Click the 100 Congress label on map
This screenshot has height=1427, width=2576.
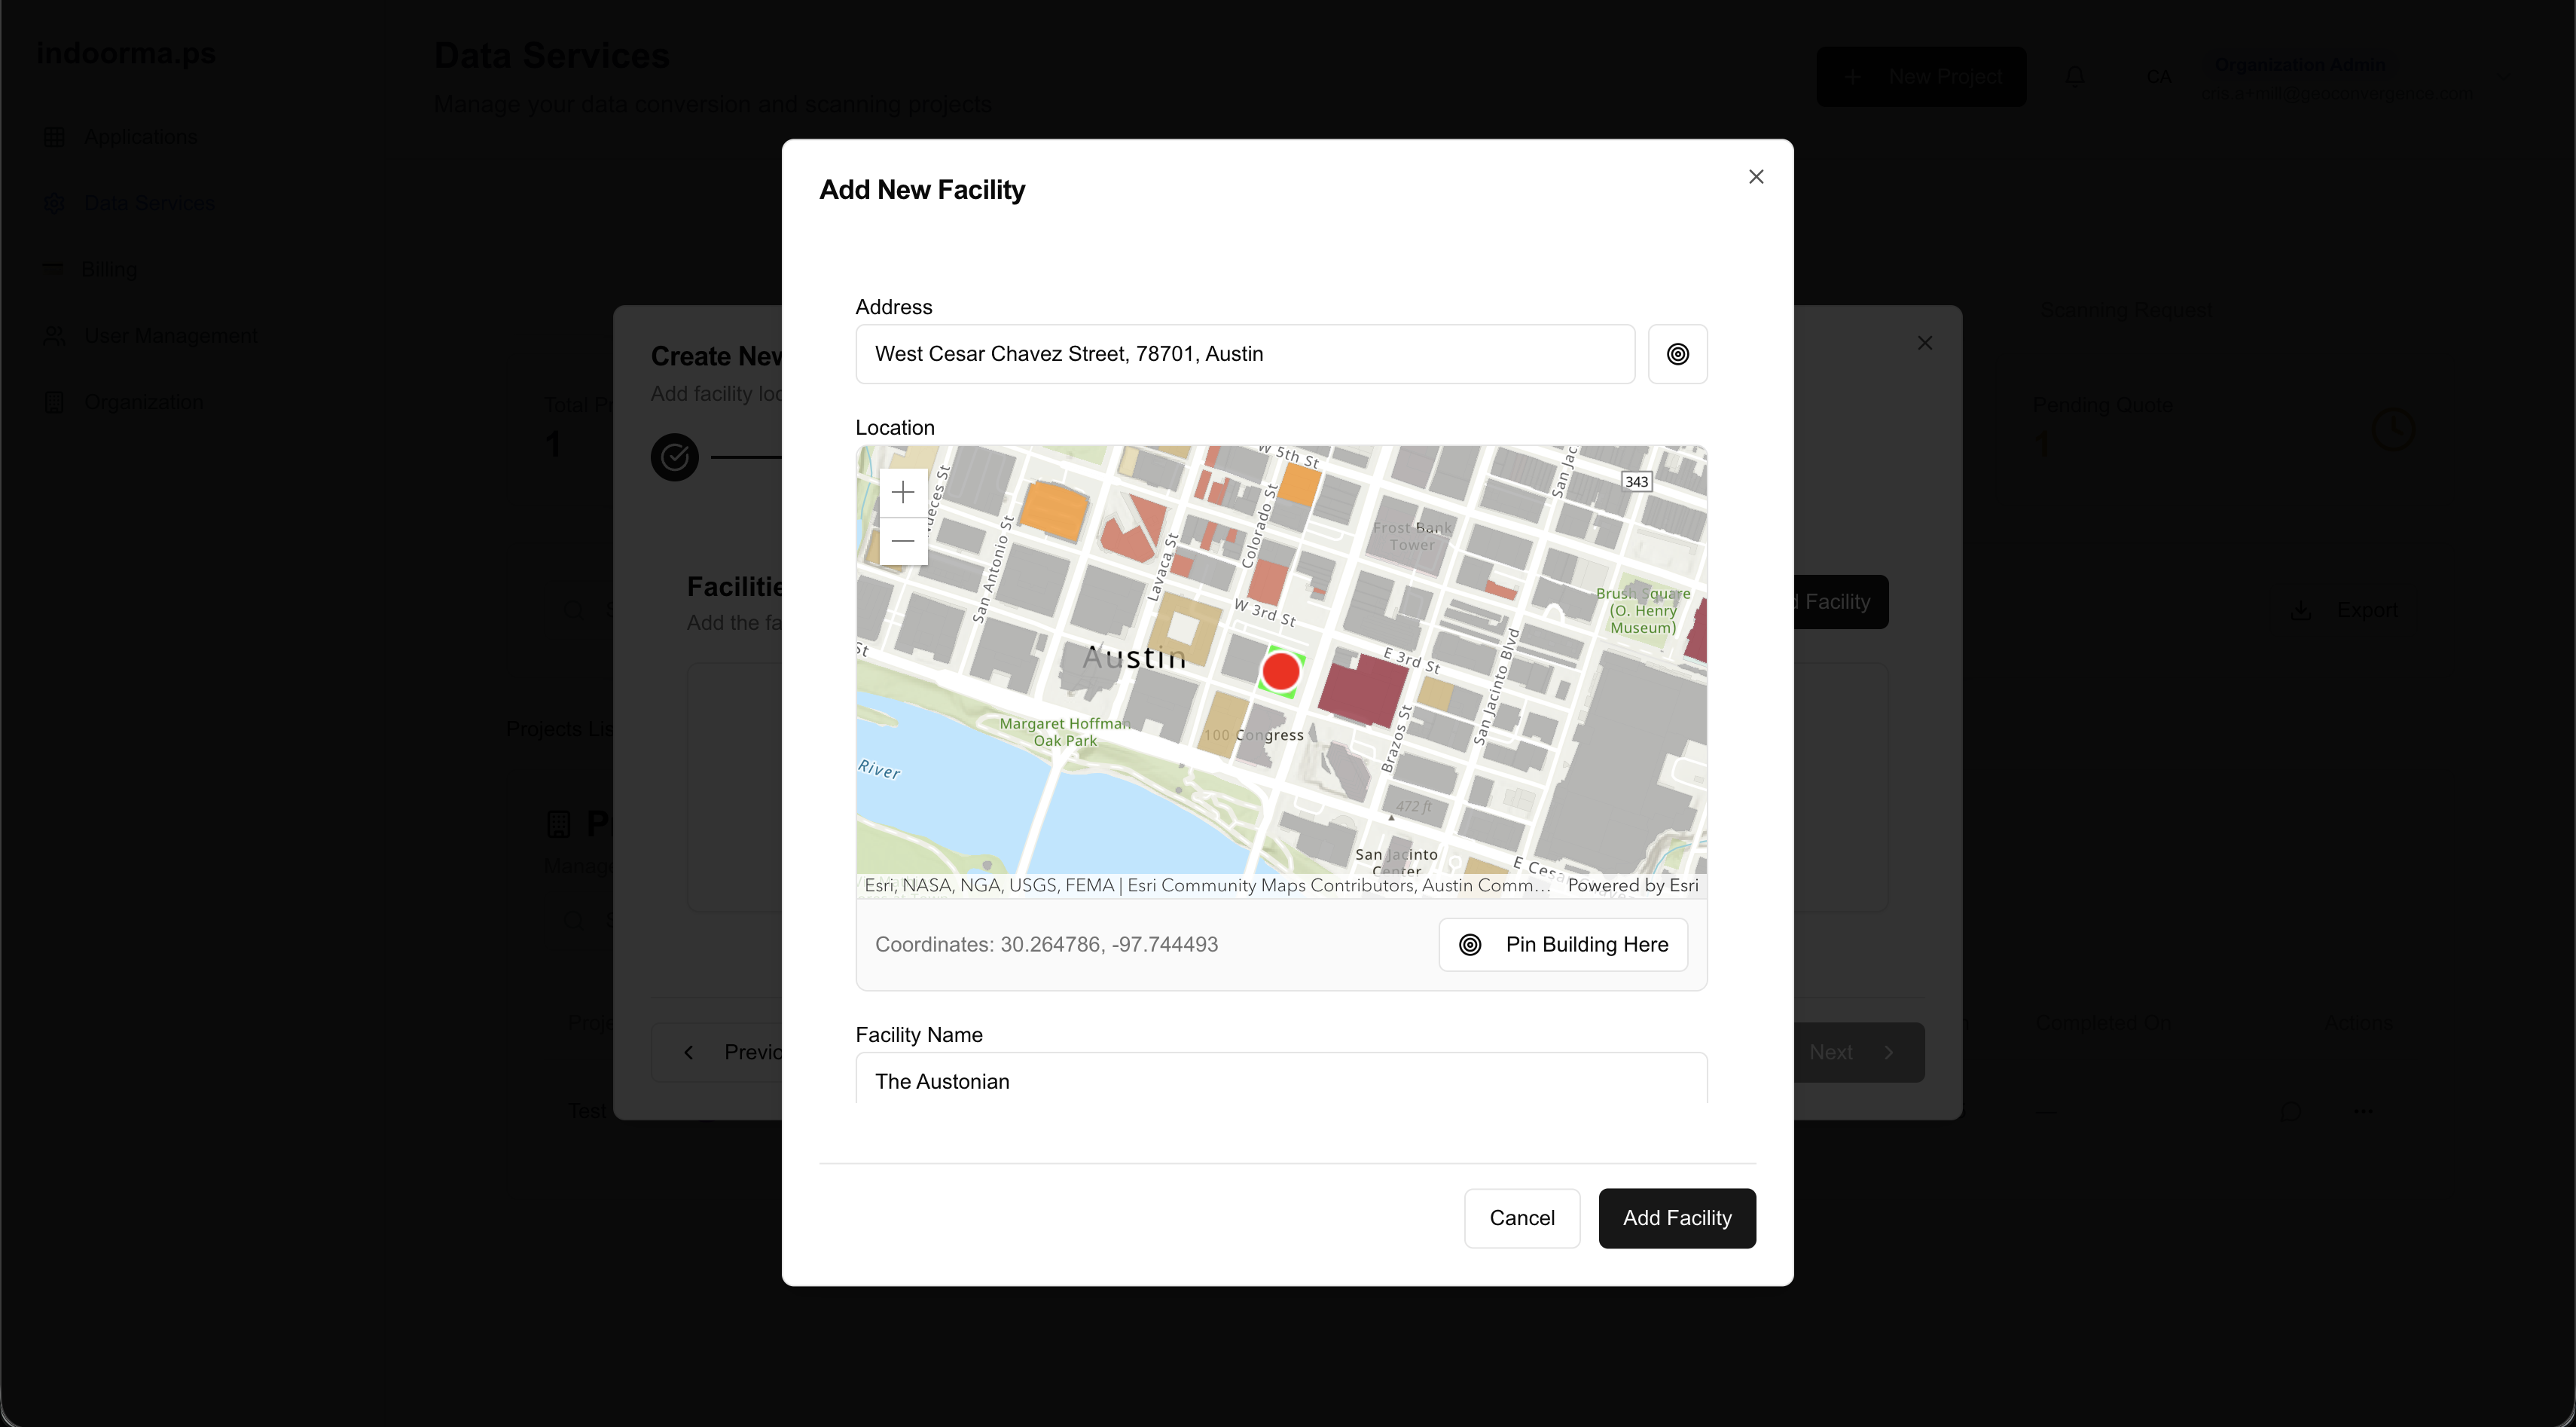click(x=1253, y=735)
